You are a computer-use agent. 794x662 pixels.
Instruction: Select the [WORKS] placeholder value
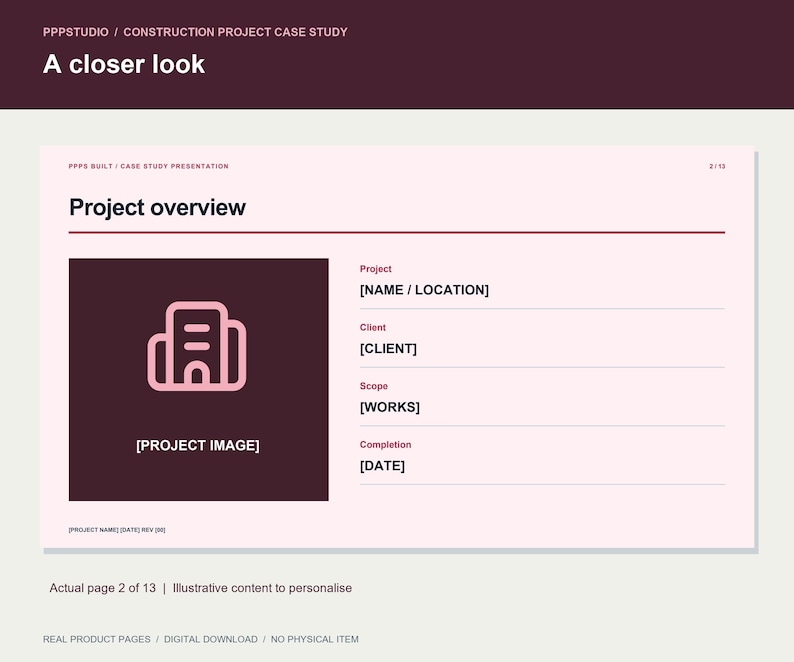[390, 407]
